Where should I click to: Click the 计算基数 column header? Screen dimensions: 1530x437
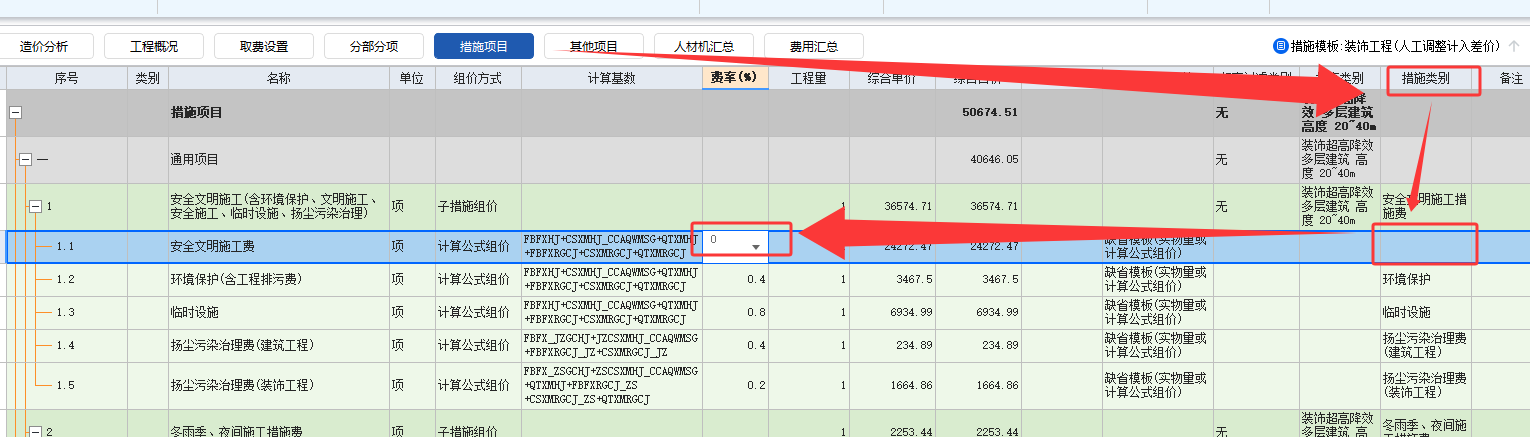611,78
